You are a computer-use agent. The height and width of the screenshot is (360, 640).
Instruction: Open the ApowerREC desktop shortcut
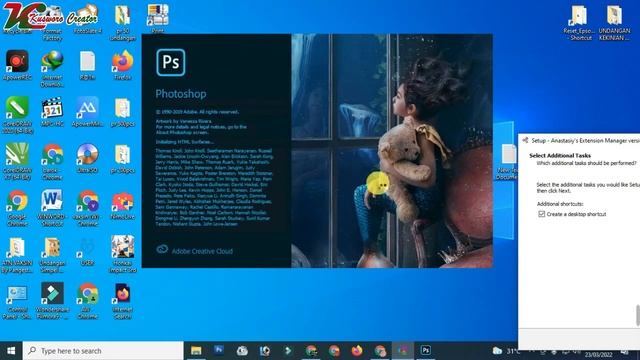(17, 65)
